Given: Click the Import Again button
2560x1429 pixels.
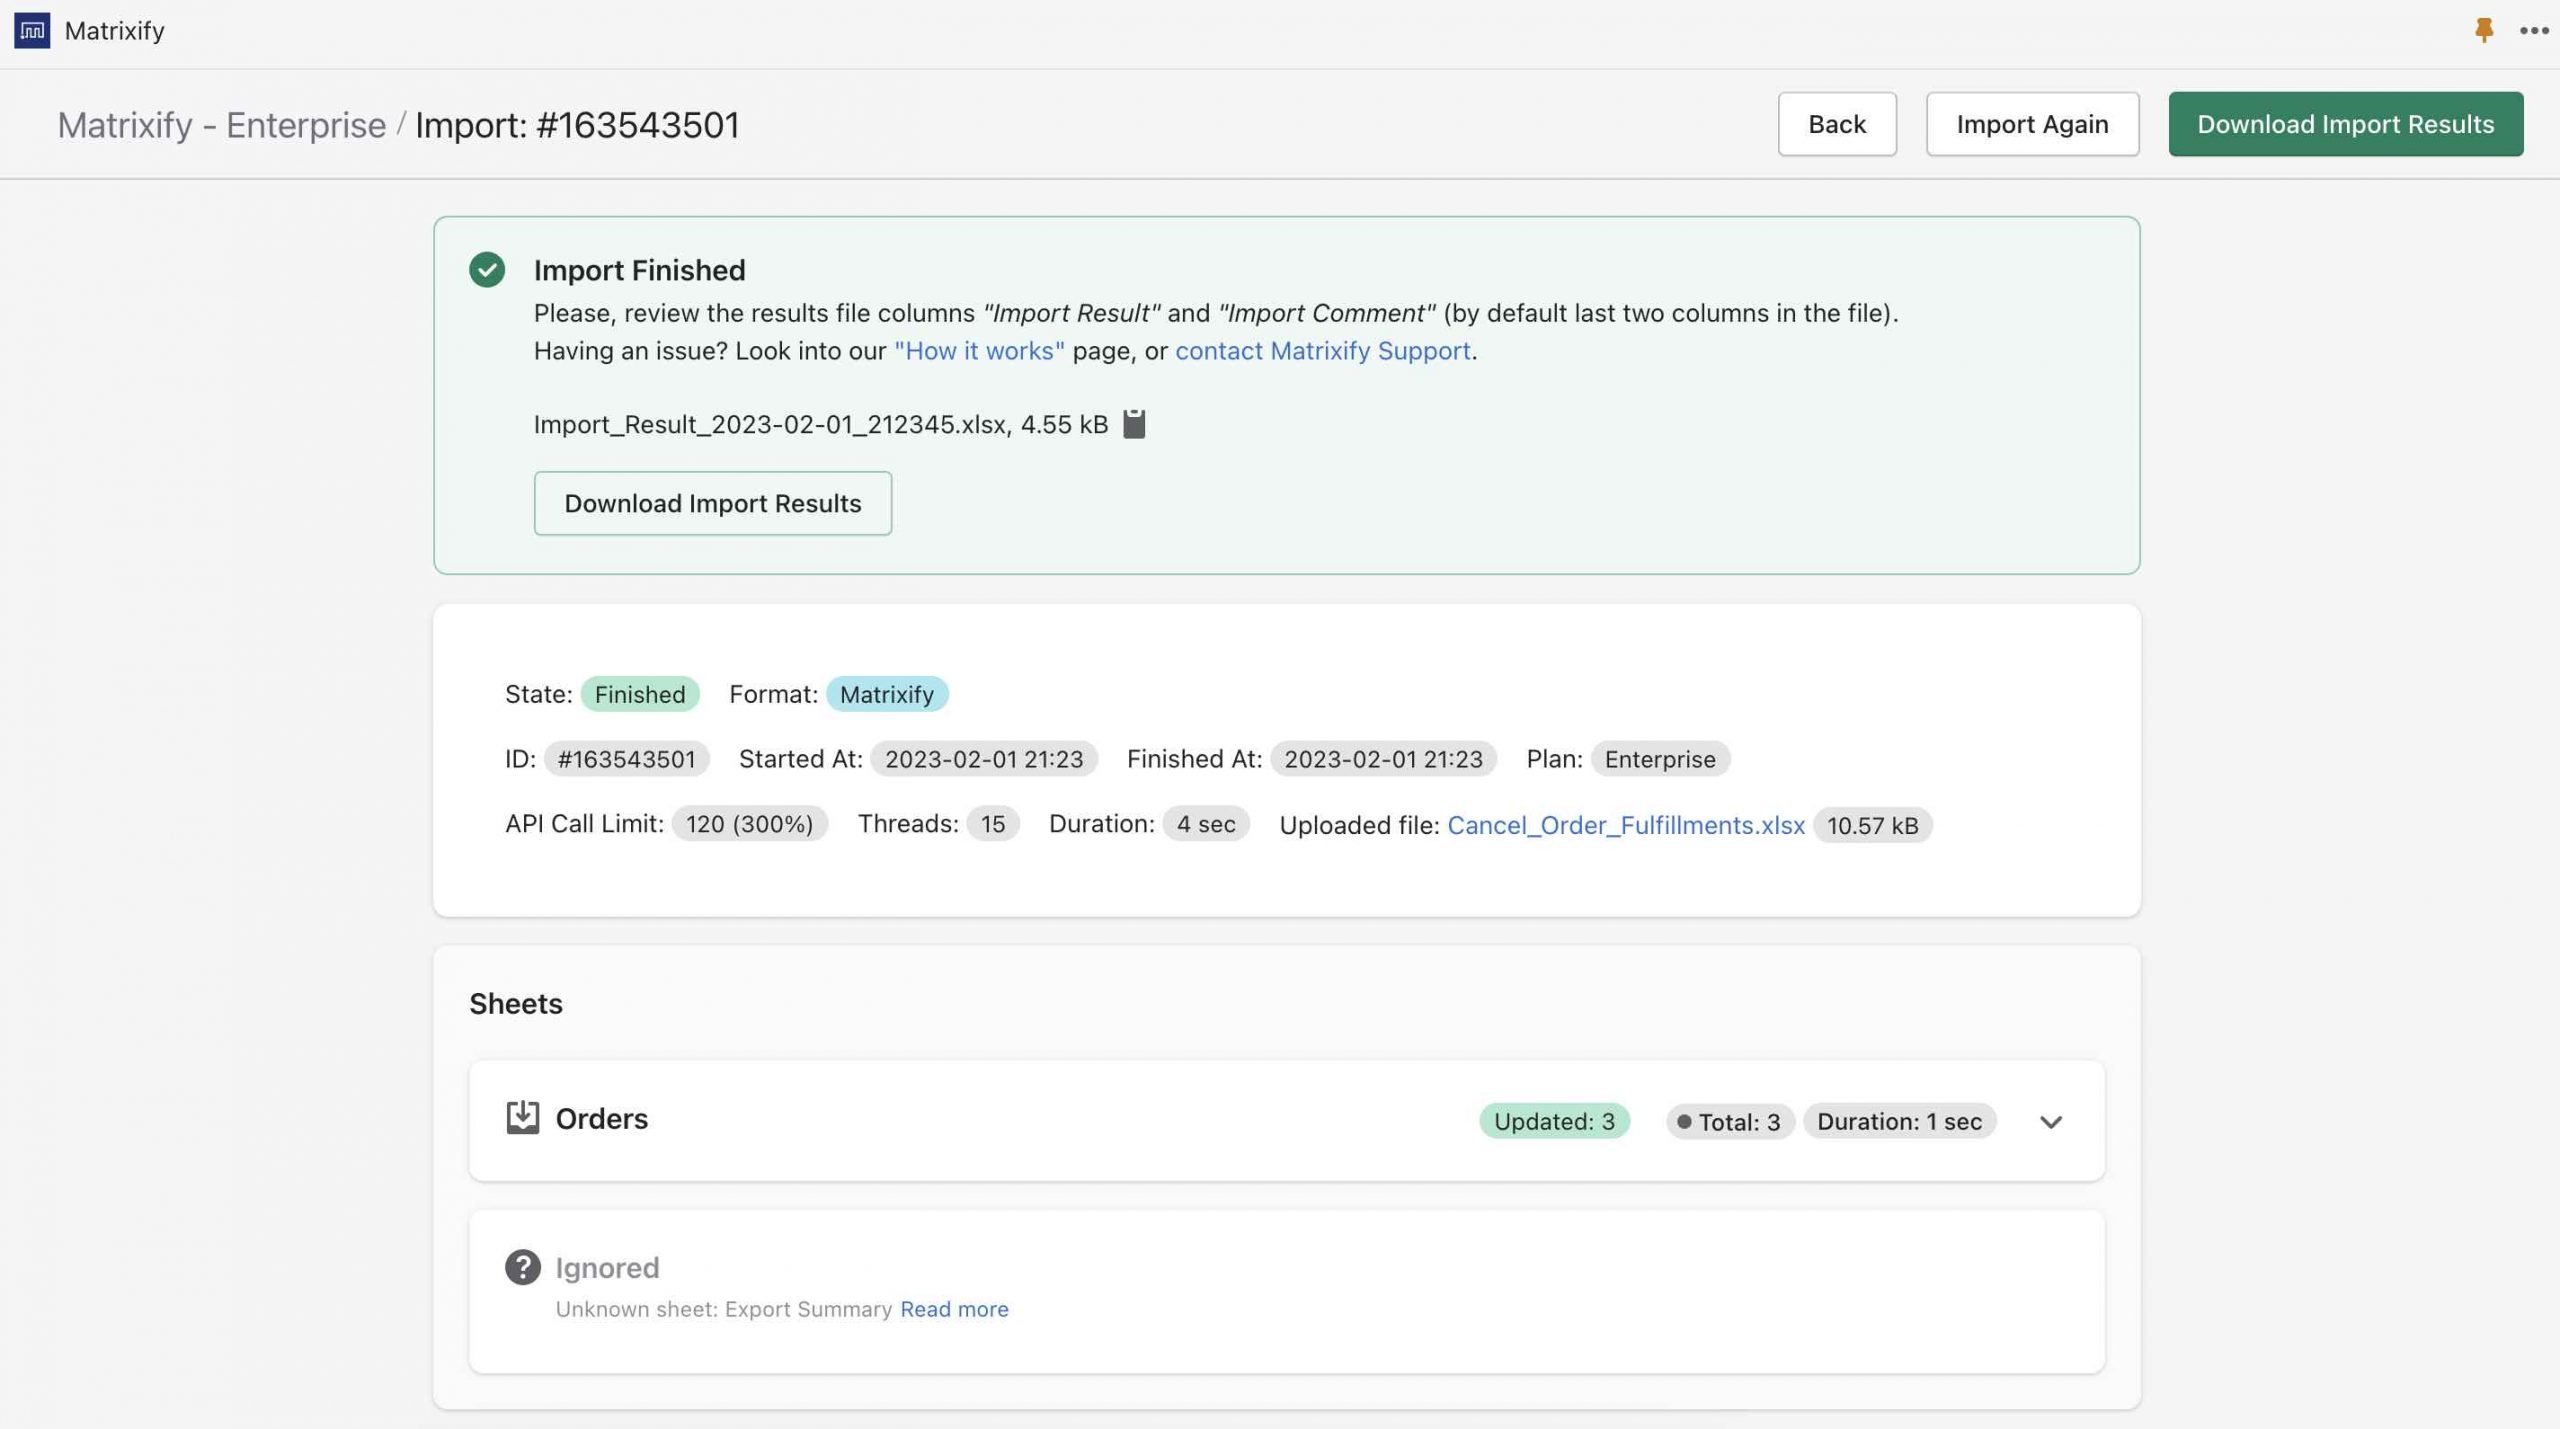Looking at the screenshot, I should (x=2031, y=124).
